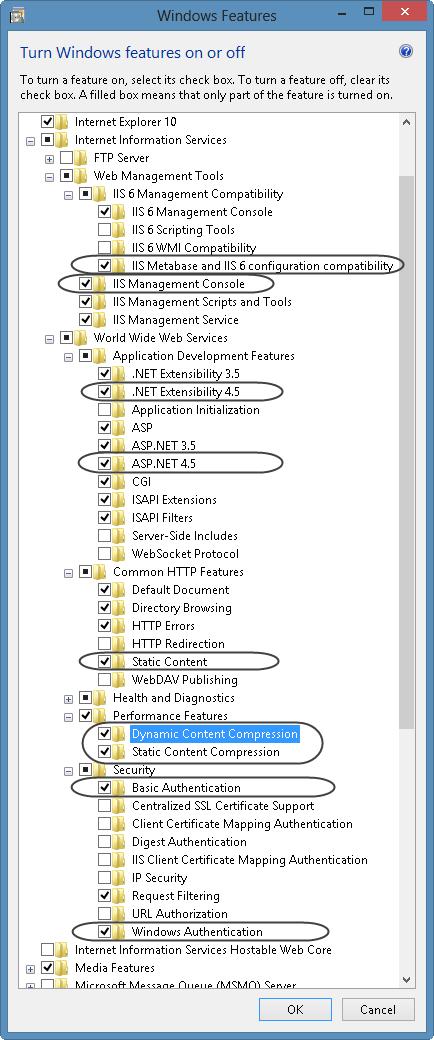Collapse the Performance Features node
434x1040 pixels.
[x=68, y=716]
